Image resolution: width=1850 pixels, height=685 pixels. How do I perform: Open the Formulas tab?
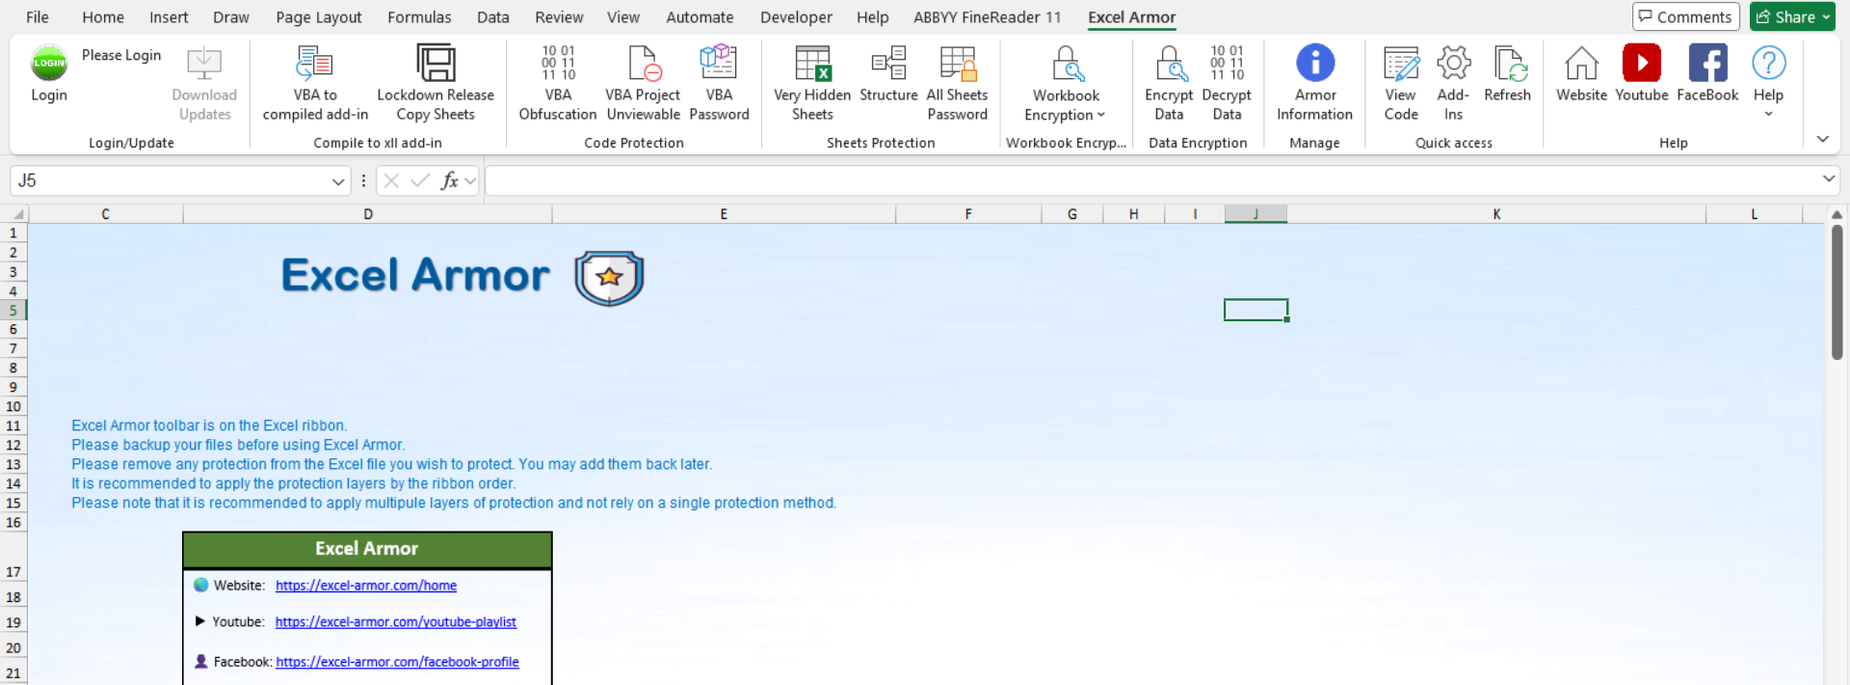419,17
